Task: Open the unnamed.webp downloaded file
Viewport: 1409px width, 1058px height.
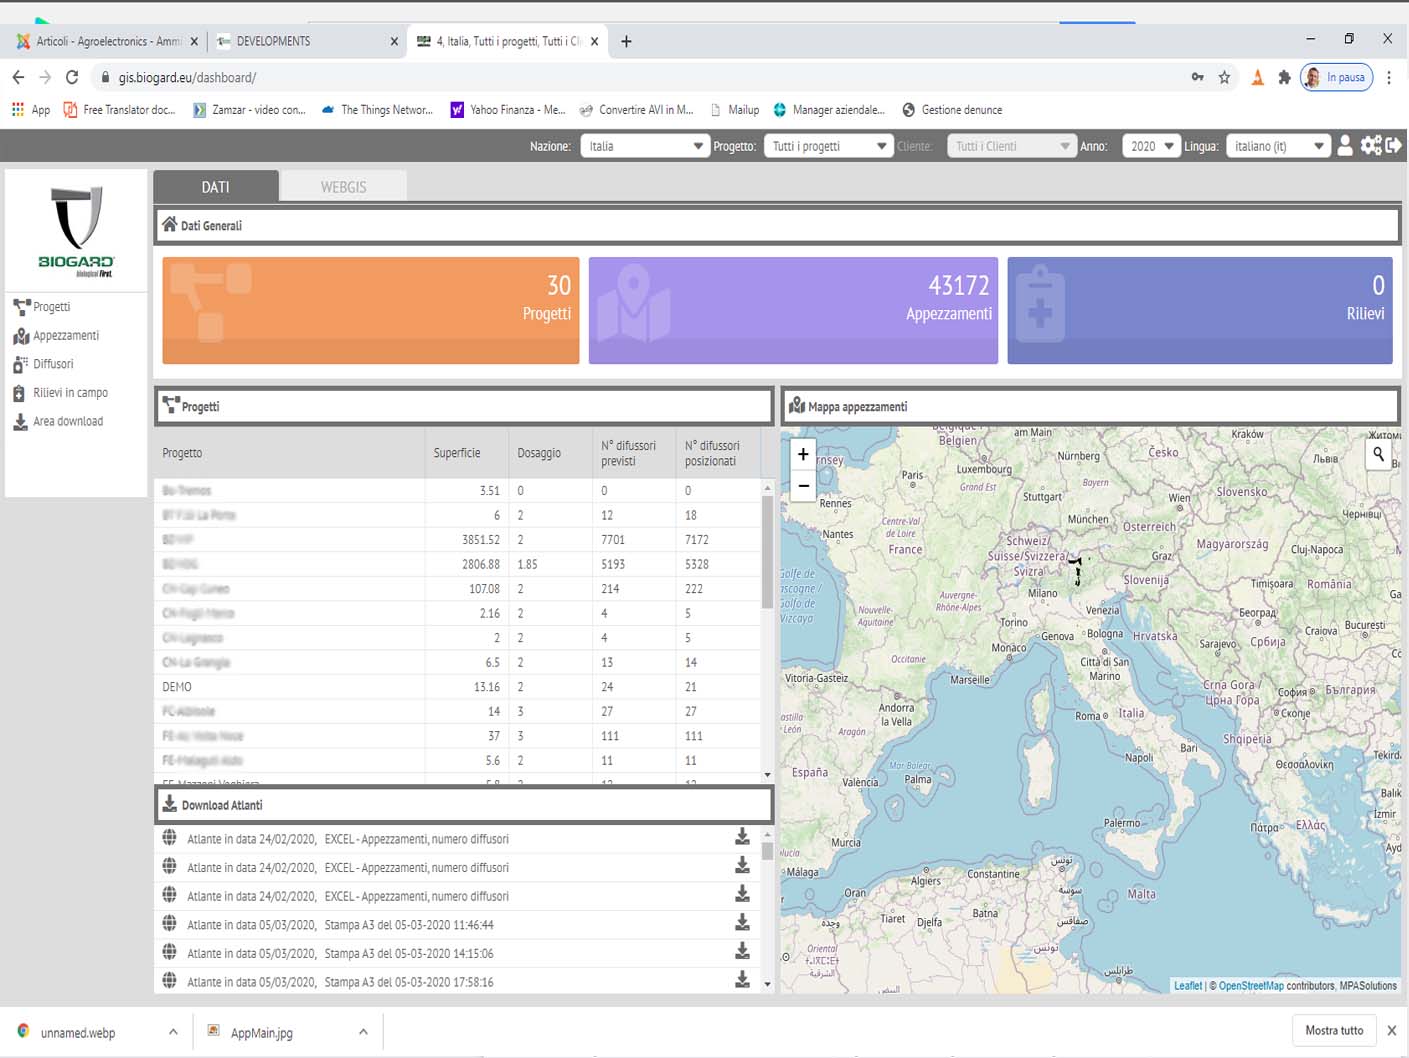Action: pos(78,1033)
